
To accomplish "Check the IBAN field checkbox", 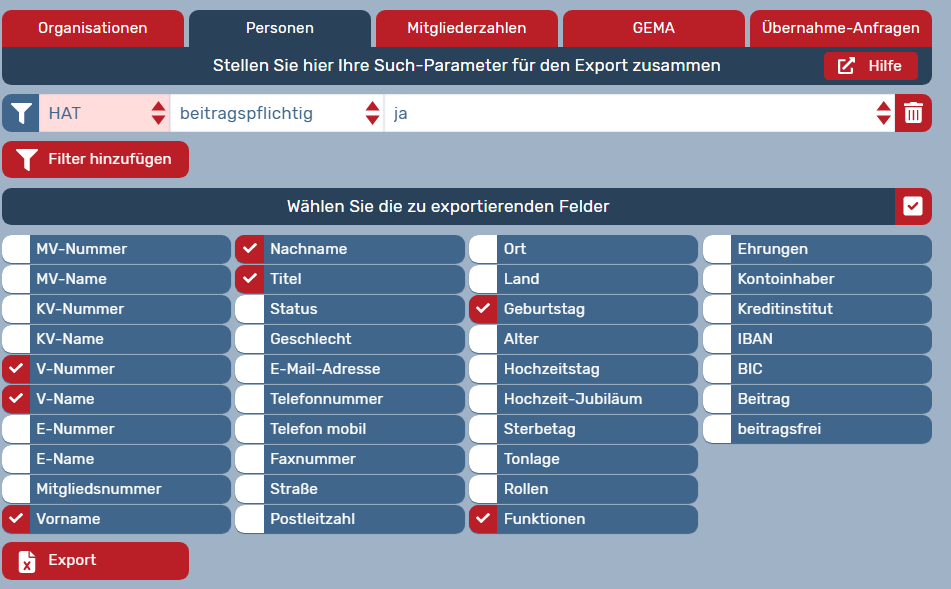I will tap(718, 339).
